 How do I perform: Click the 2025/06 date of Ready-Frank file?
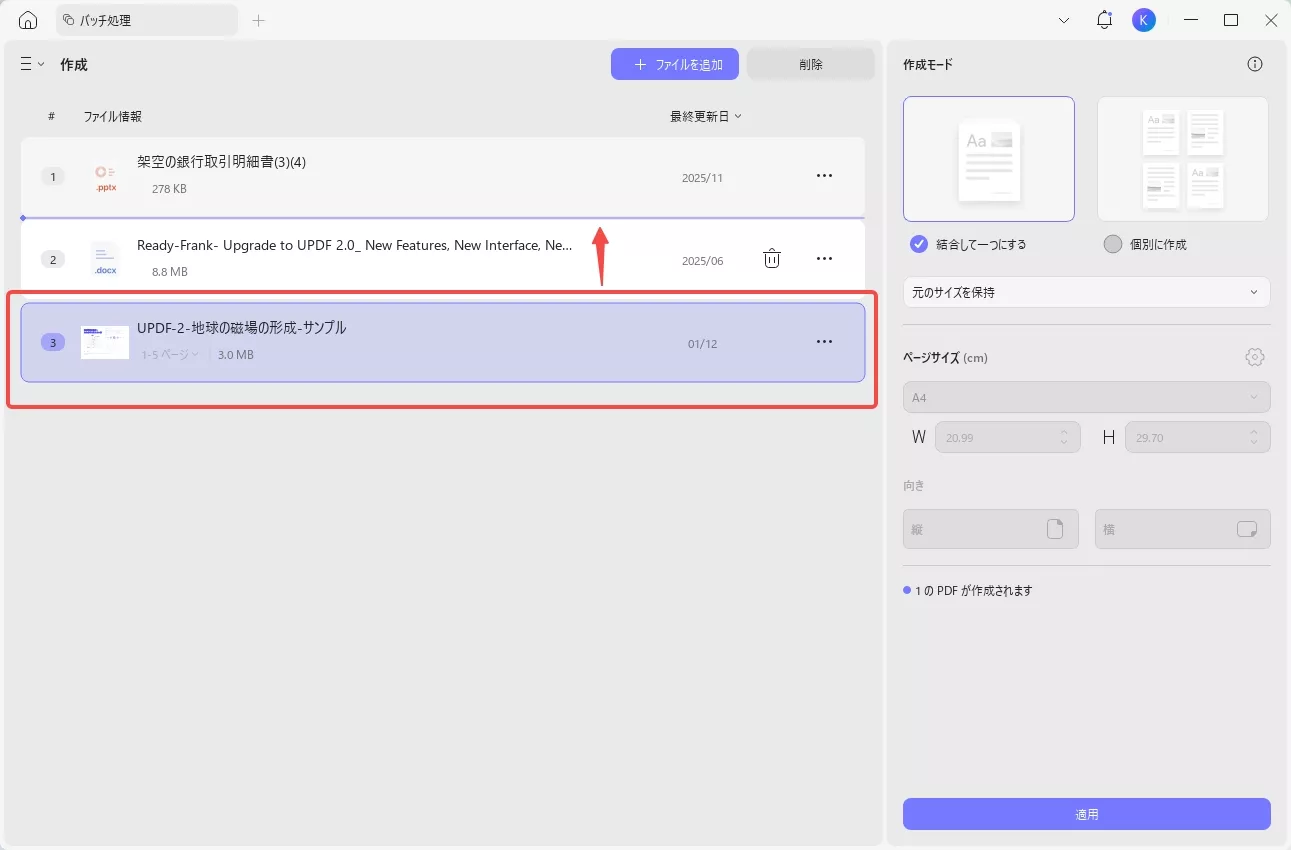point(702,261)
